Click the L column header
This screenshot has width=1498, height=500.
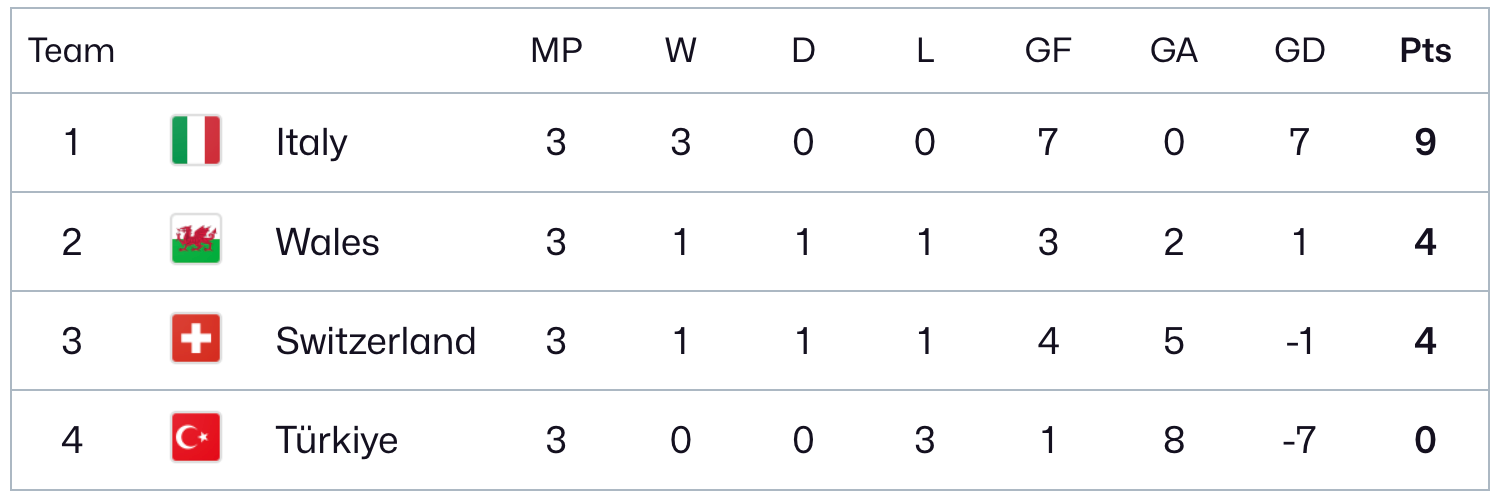coord(925,51)
